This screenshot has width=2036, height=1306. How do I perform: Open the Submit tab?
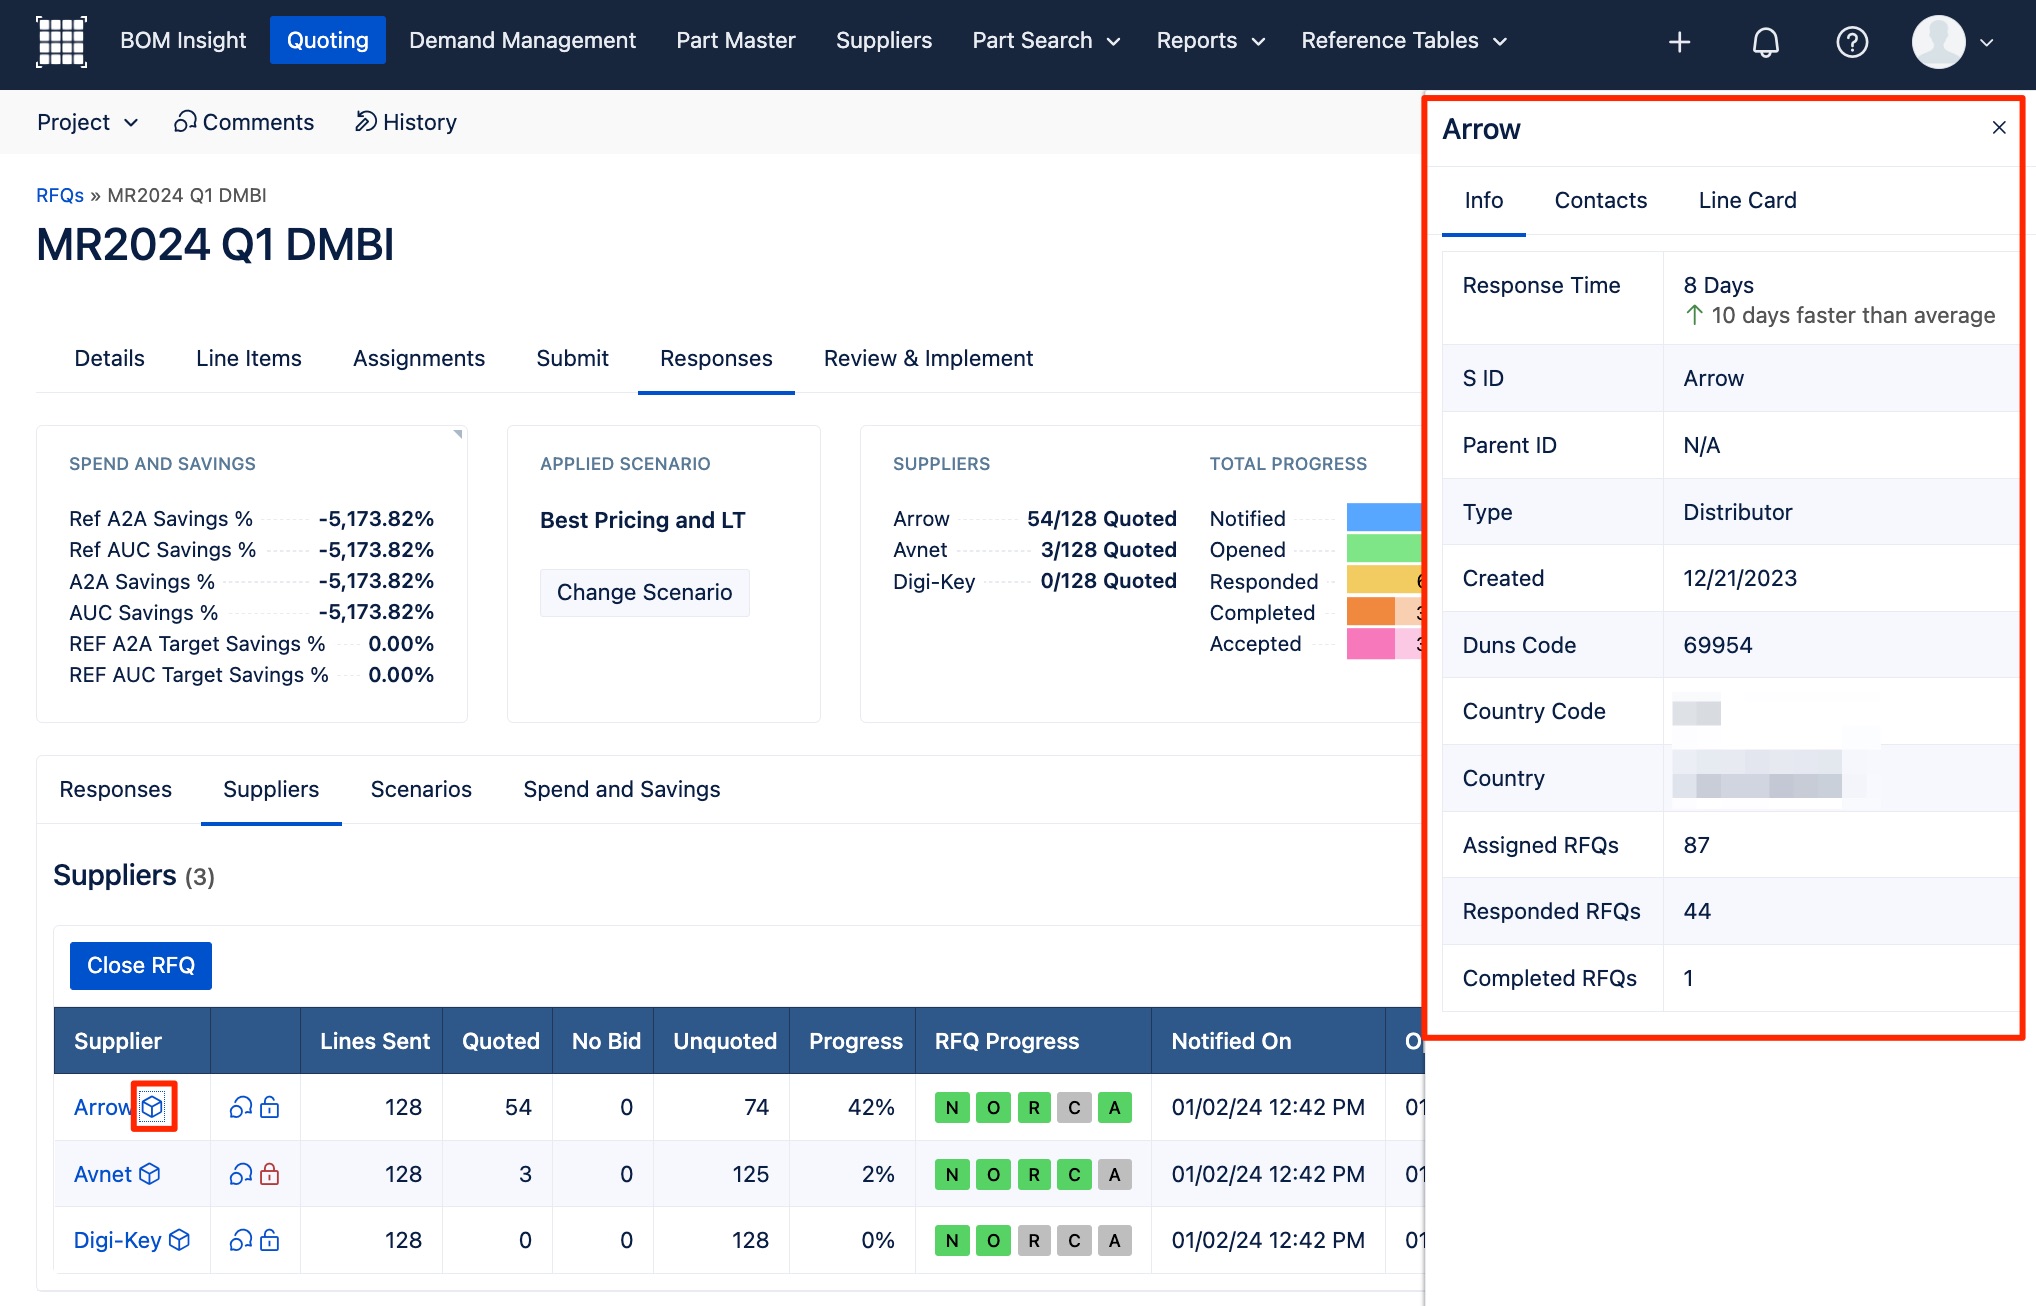[x=572, y=358]
